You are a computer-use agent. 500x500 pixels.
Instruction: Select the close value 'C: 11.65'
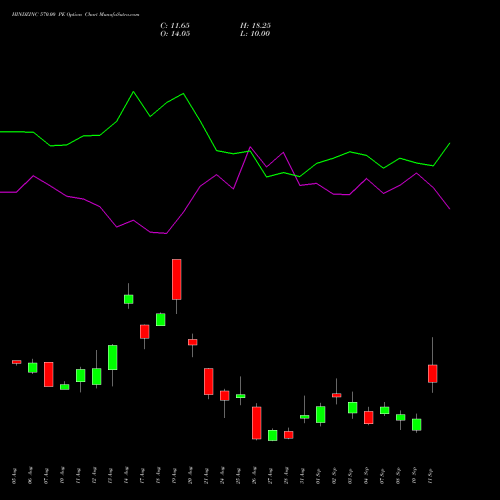(175, 26)
